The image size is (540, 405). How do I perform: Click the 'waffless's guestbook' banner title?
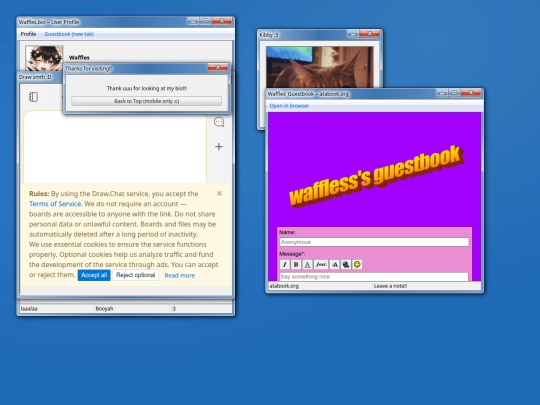[375, 176]
